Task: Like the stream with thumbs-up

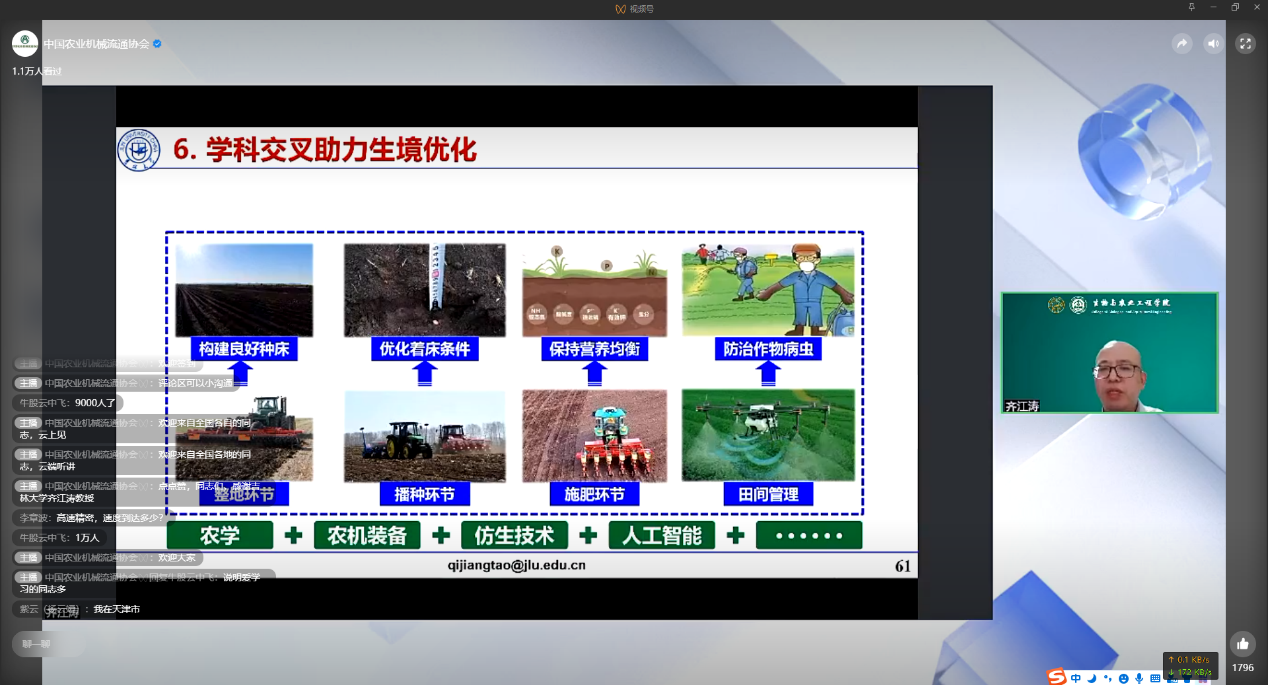Action: 1242,644
